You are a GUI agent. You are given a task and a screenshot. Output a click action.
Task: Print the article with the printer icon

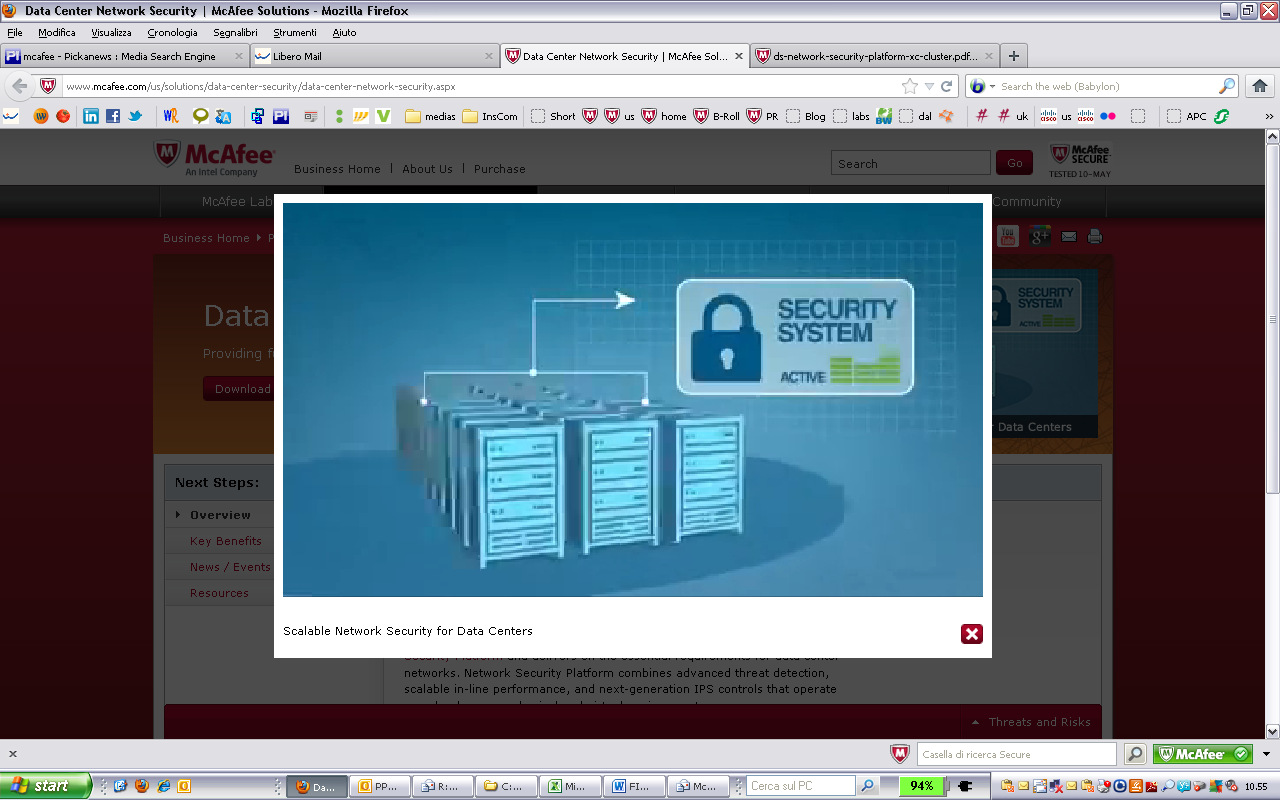[1095, 236]
